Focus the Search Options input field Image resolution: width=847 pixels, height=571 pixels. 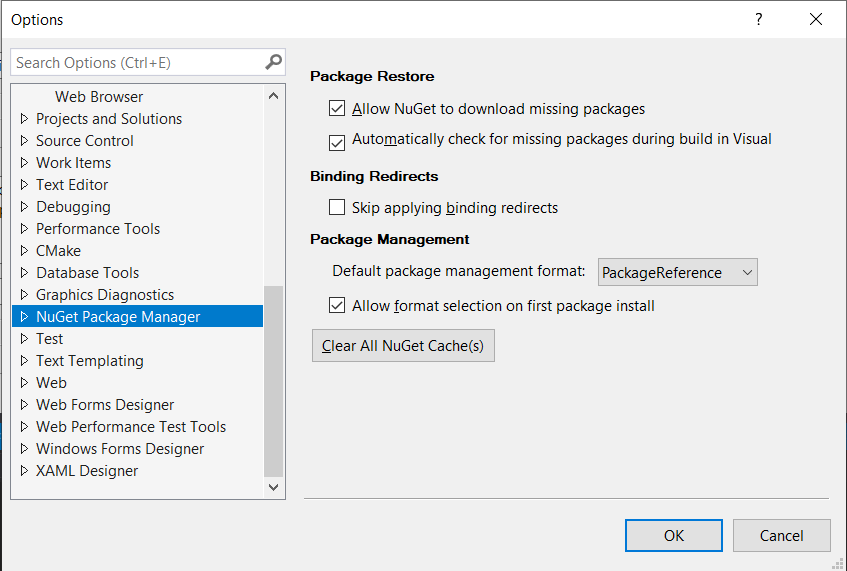point(139,63)
